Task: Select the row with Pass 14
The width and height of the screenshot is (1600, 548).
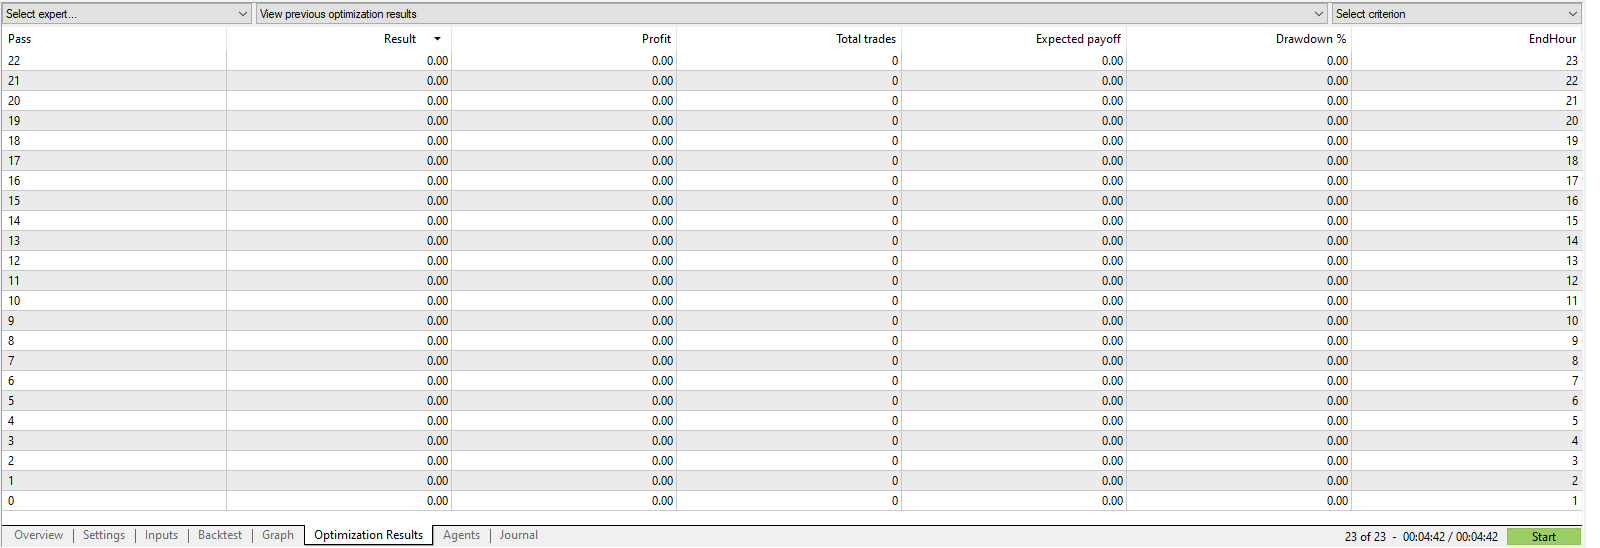Action: point(791,221)
